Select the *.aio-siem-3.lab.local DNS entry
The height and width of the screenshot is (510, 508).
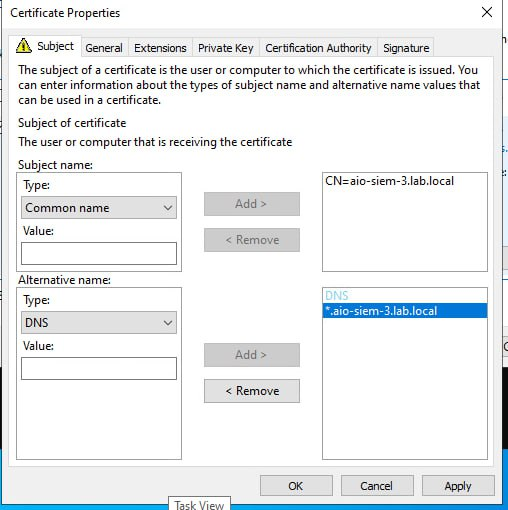pyautogui.click(x=405, y=311)
